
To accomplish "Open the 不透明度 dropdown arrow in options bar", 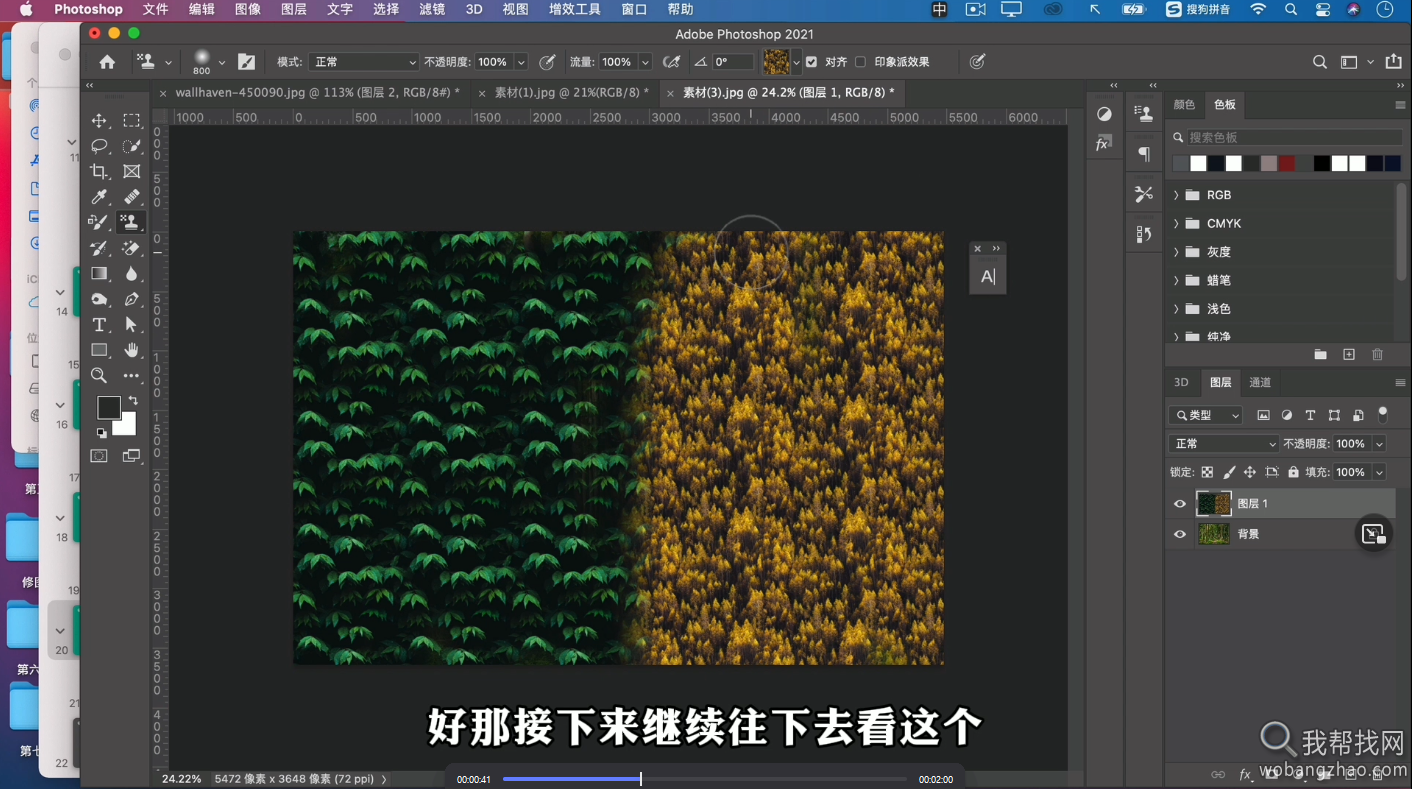I will pyautogui.click(x=521, y=62).
